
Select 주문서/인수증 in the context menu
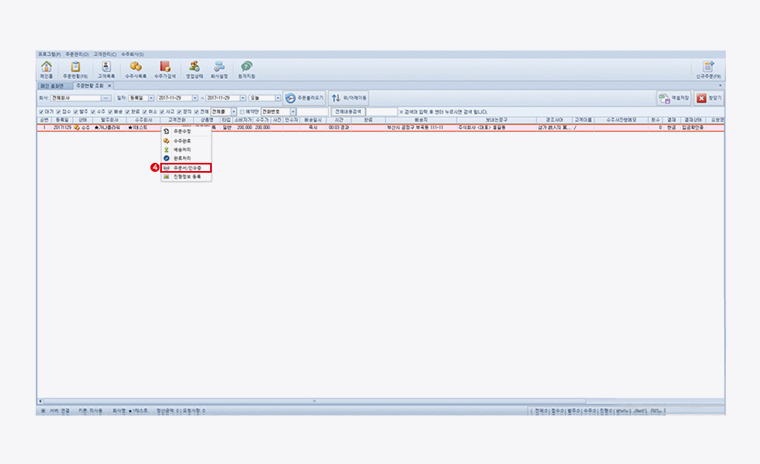point(188,167)
